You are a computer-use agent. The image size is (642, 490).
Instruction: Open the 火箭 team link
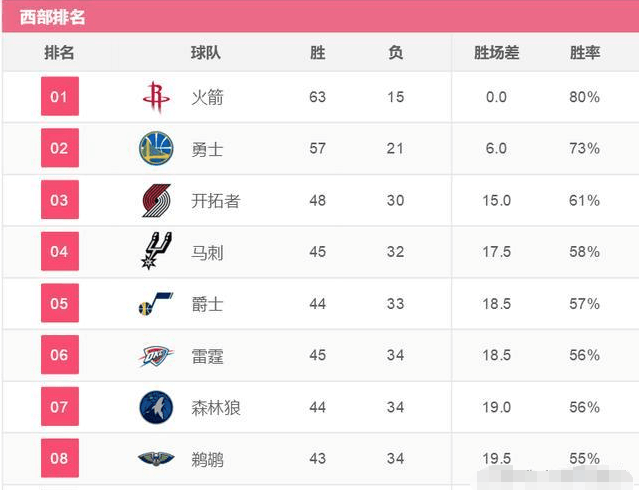(x=207, y=97)
